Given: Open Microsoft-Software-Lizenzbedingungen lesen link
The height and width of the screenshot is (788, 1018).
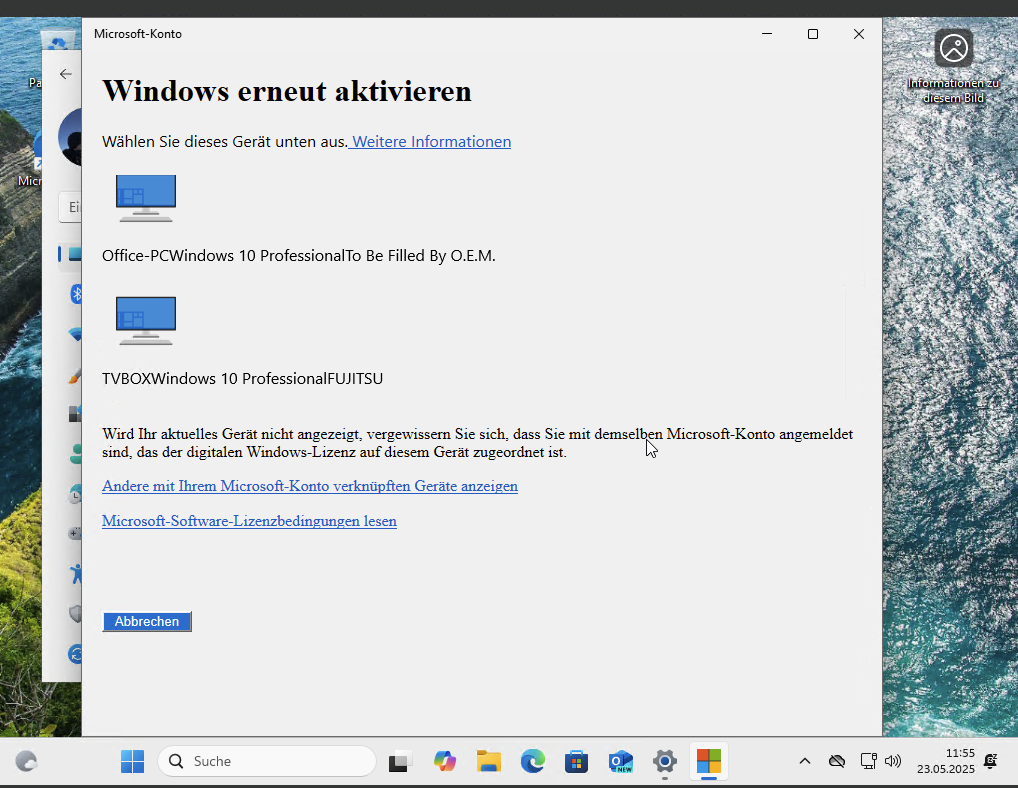Looking at the screenshot, I should point(249,521).
